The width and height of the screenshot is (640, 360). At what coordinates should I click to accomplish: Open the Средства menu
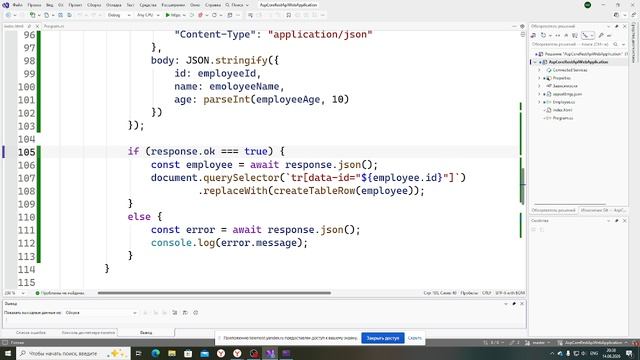[148, 5]
